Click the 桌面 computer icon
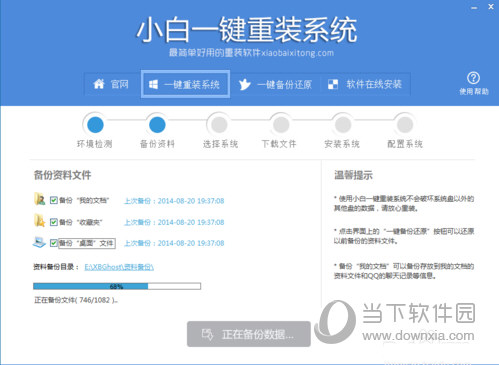 point(39,242)
